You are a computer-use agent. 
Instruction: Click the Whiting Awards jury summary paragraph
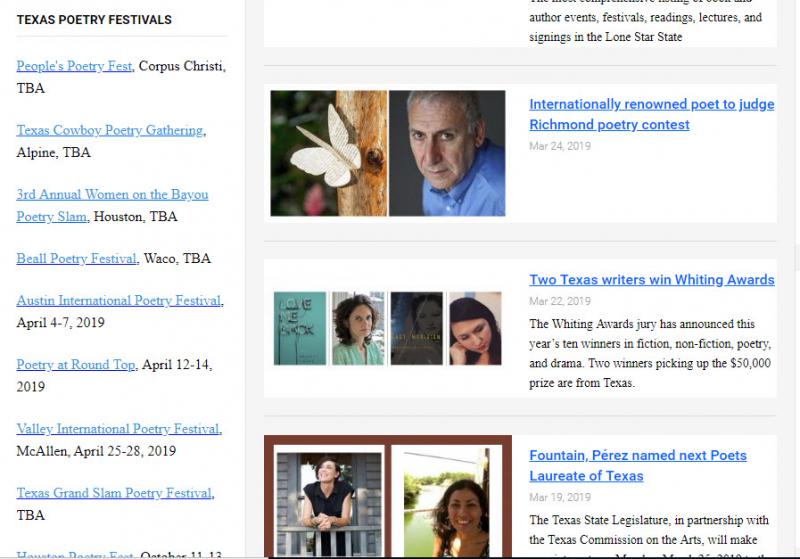coord(651,353)
